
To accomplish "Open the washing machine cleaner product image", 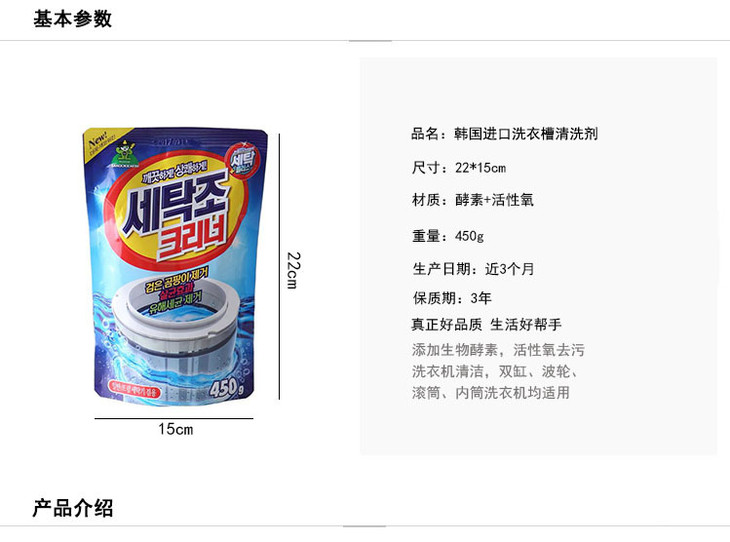I will [x=175, y=266].
